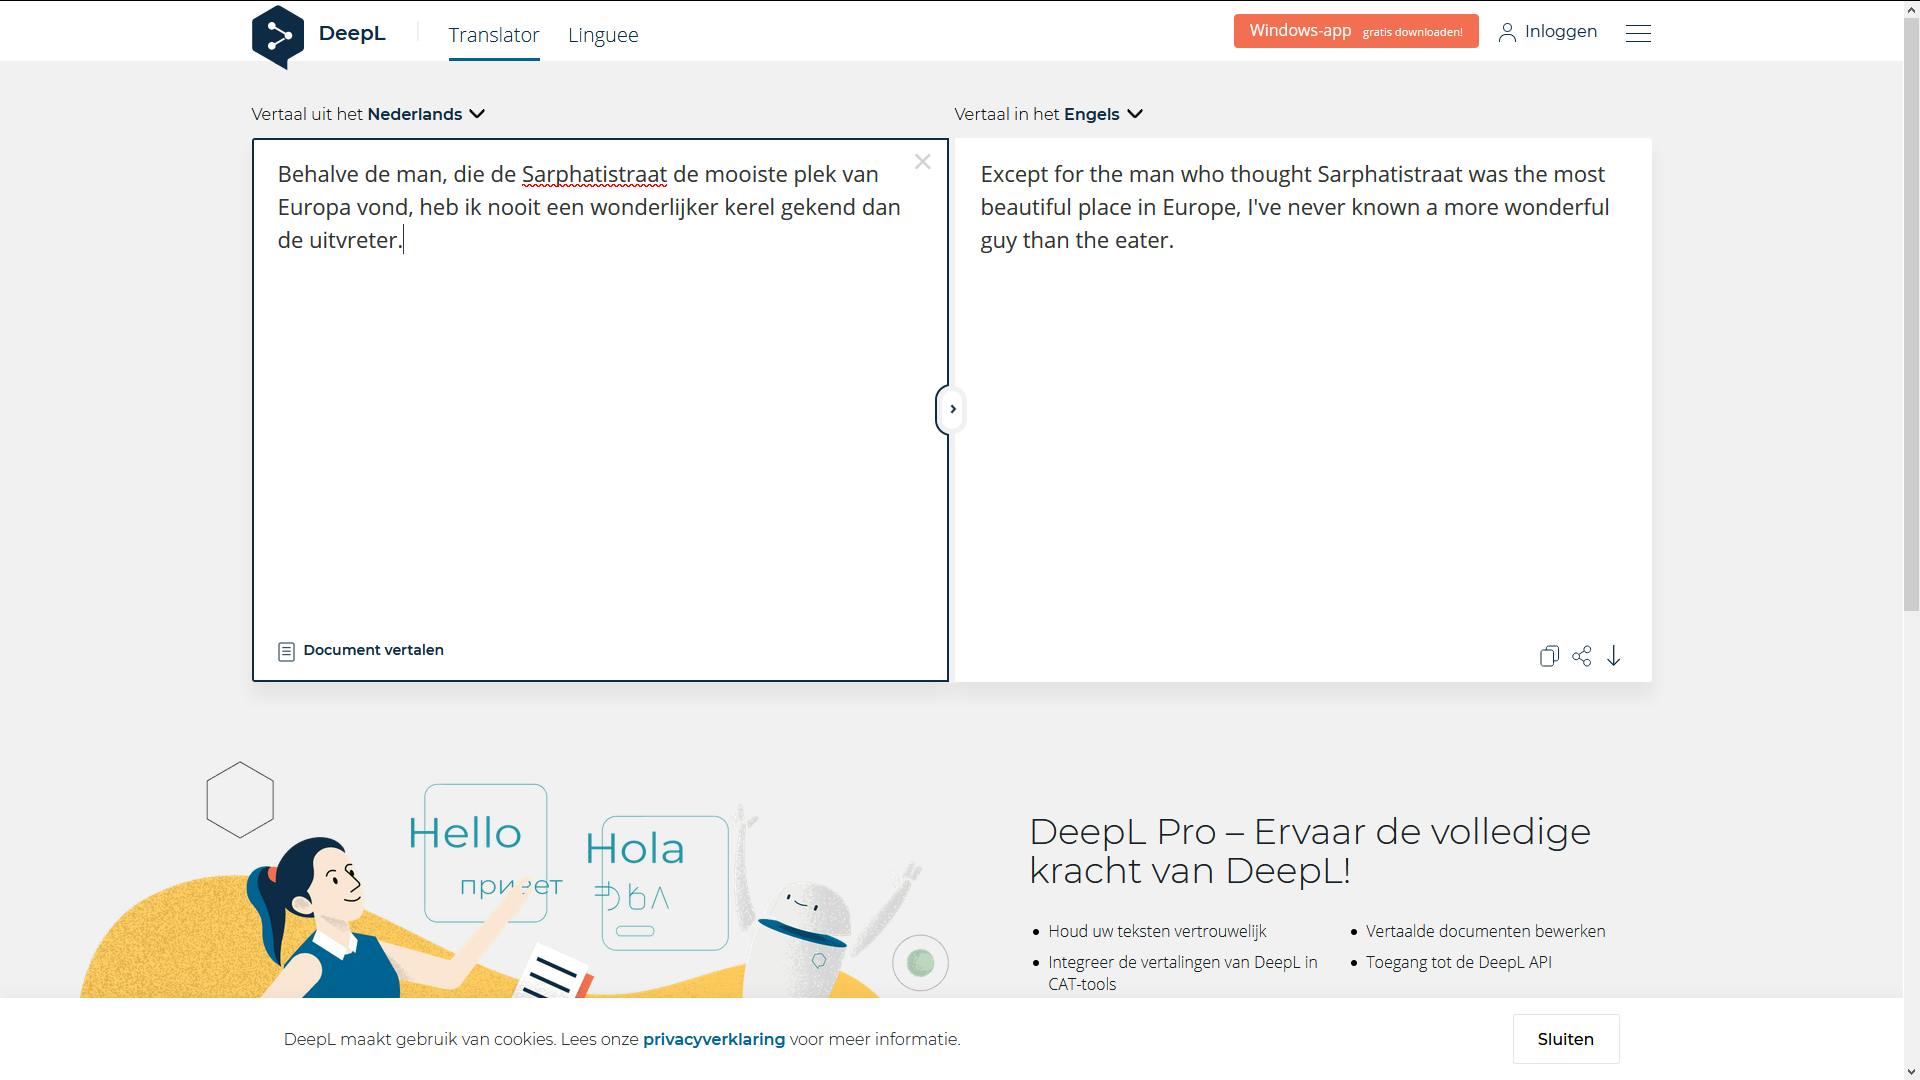
Task: Open the hamburger menu
Action: pyautogui.click(x=1637, y=33)
